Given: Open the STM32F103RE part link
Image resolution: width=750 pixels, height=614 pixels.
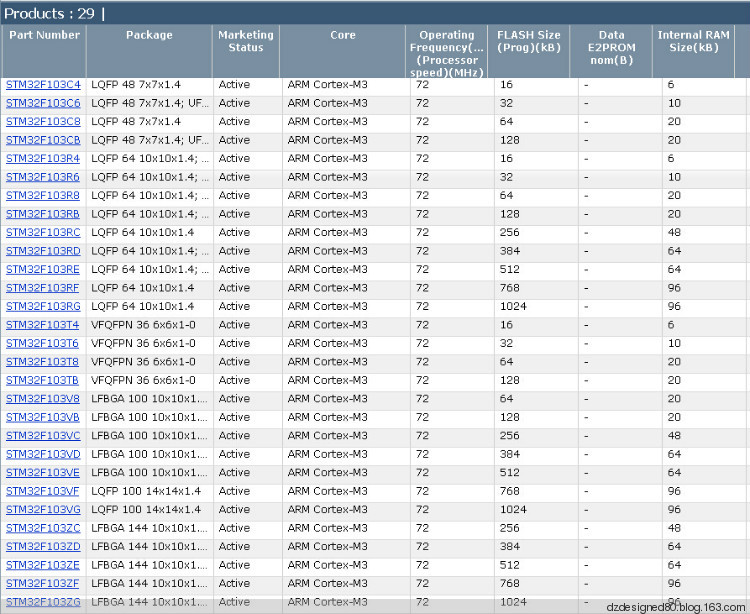Looking at the screenshot, I should click(43, 270).
